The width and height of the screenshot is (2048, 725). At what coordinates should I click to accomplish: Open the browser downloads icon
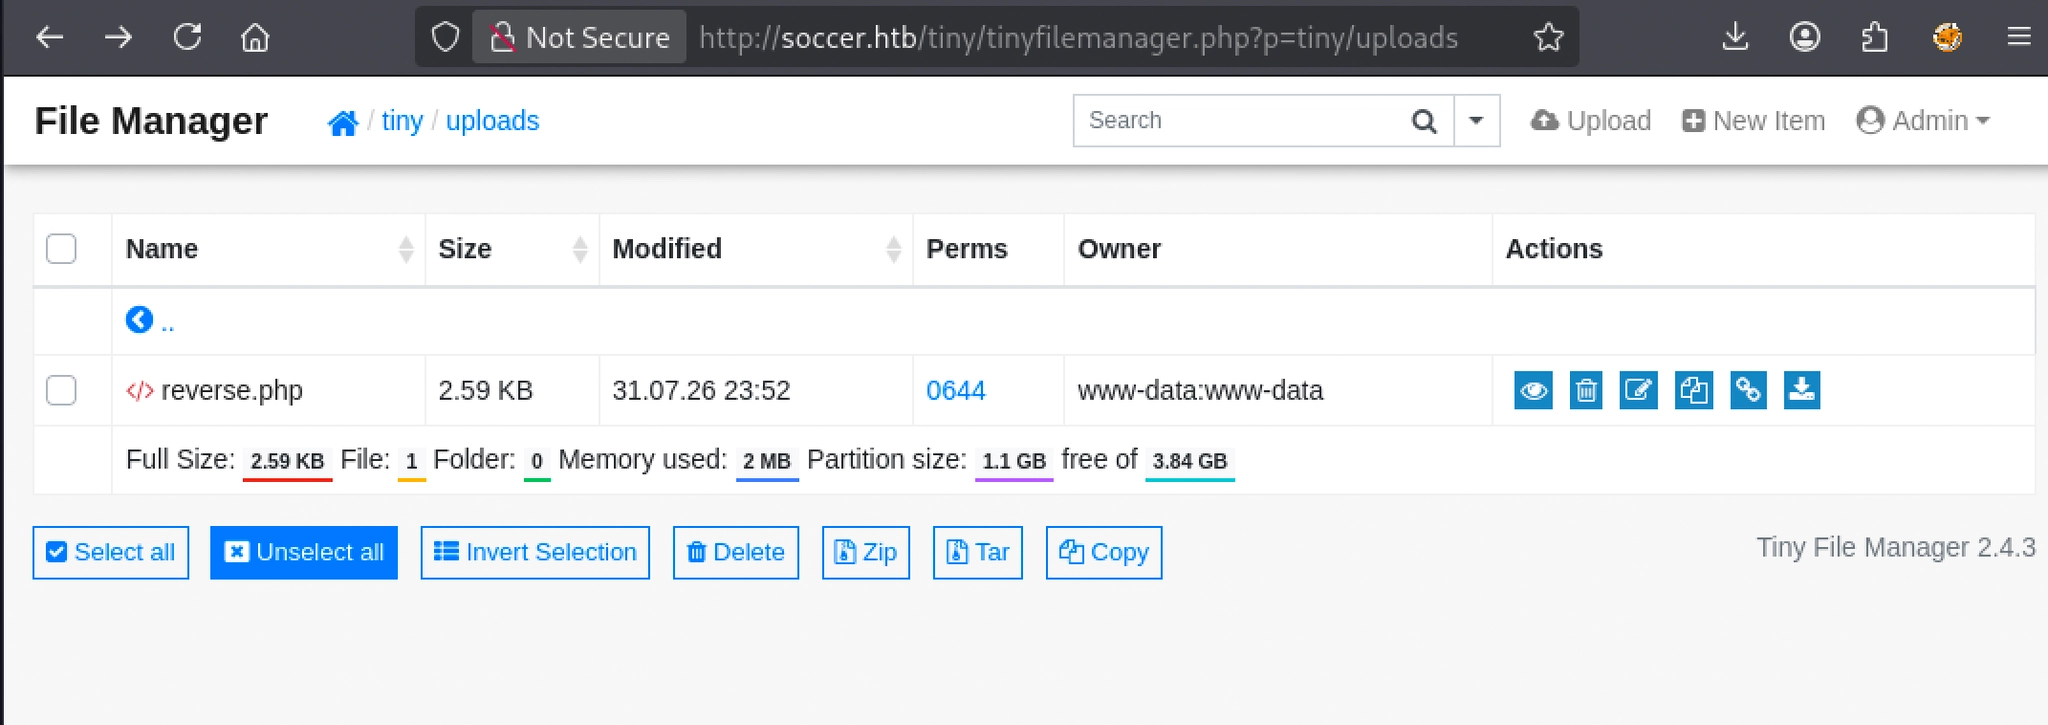pyautogui.click(x=1735, y=37)
